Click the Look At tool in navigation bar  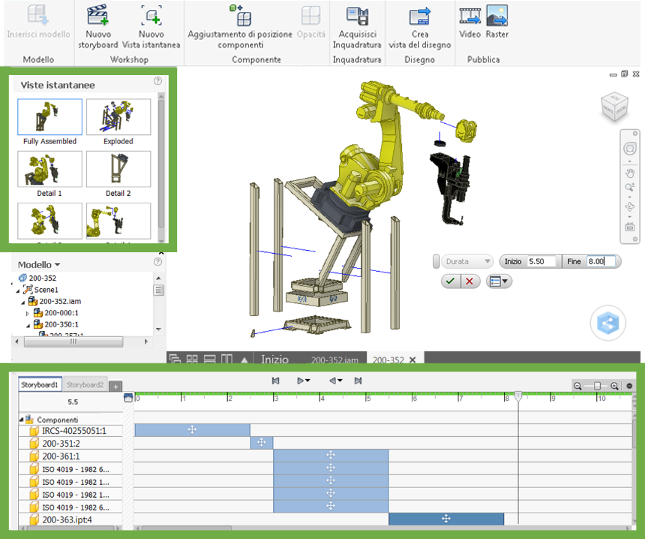tap(630, 227)
